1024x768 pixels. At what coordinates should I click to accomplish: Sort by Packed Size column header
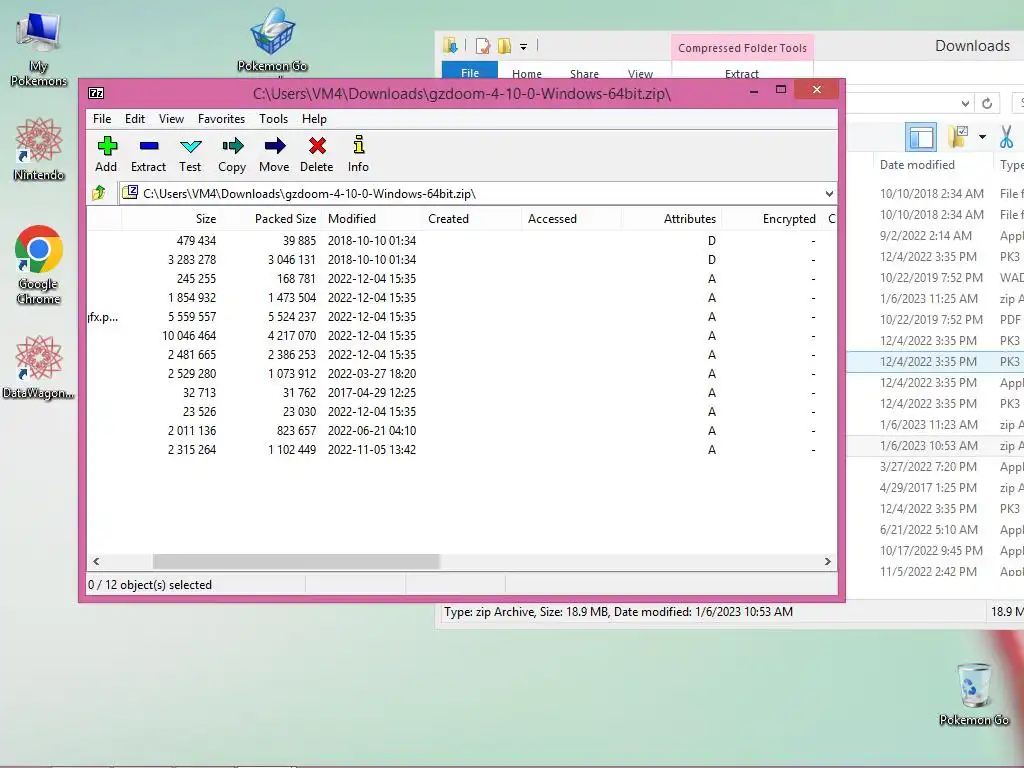click(271, 219)
